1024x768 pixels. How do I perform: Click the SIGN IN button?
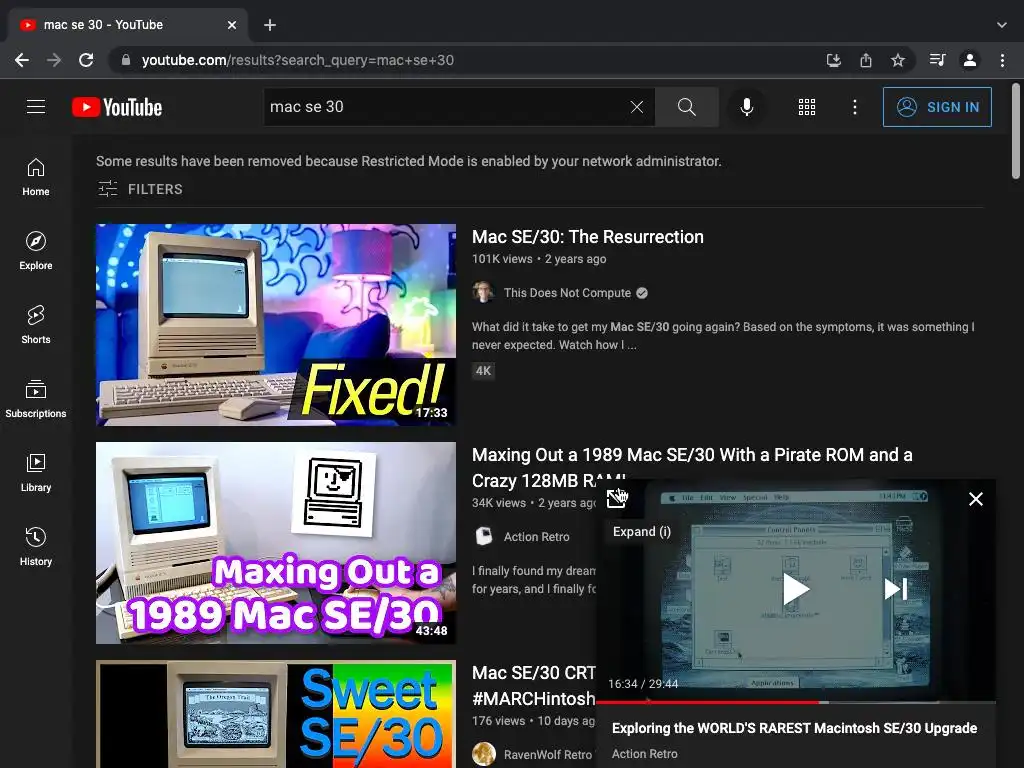(x=937, y=107)
